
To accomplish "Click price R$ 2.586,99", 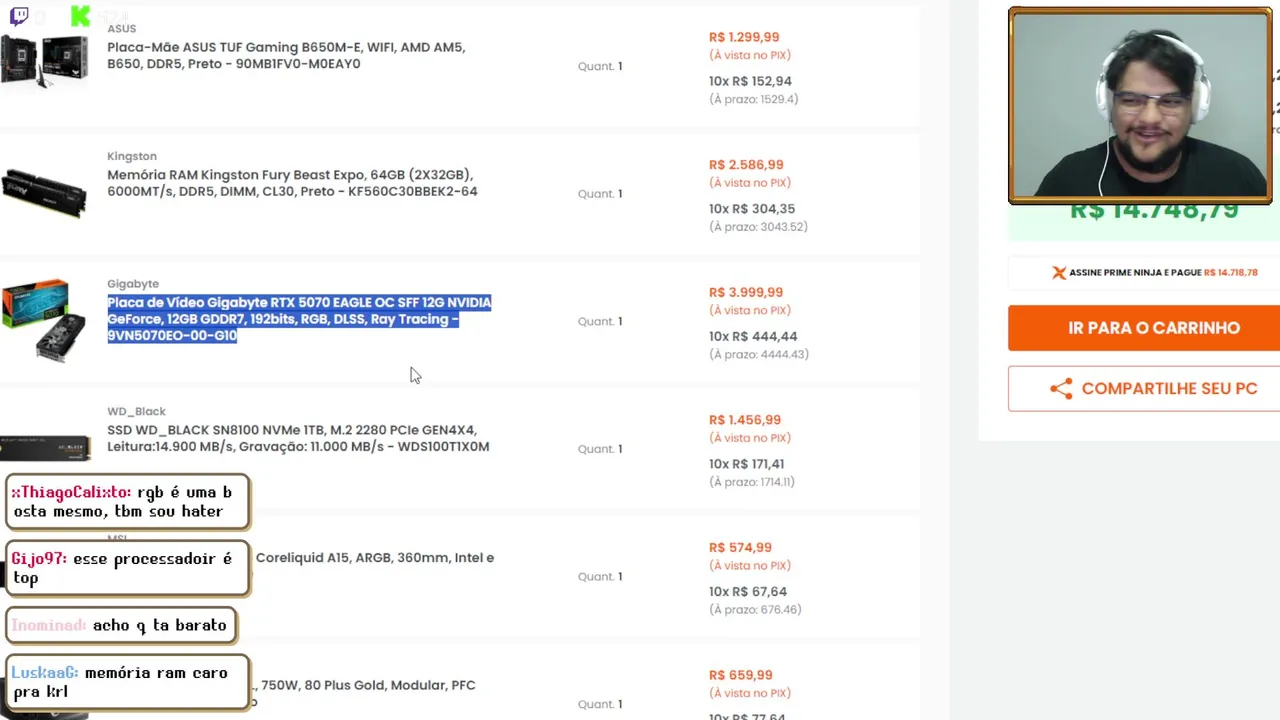I will pyautogui.click(x=746, y=165).
